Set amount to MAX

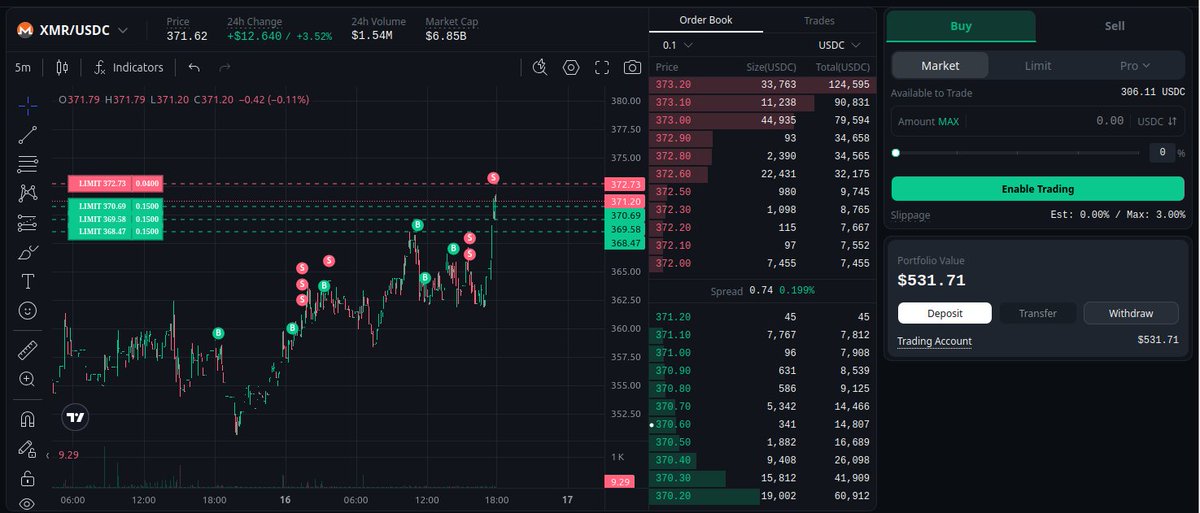point(948,121)
